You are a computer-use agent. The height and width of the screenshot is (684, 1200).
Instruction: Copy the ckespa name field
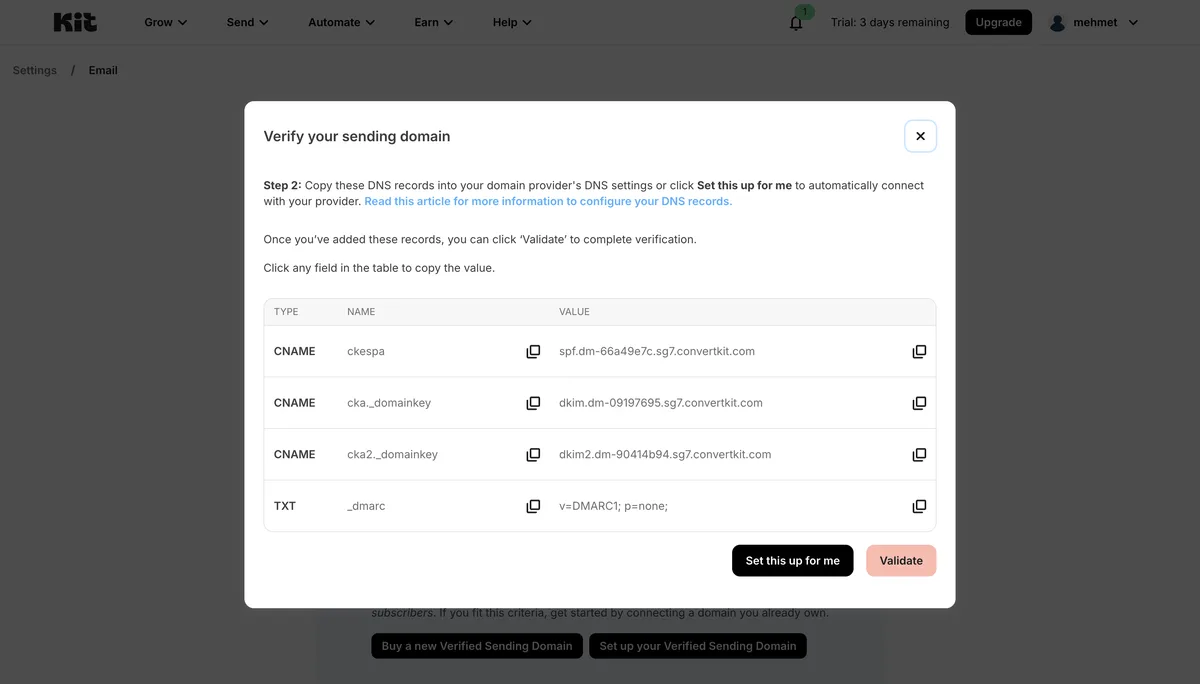point(533,352)
